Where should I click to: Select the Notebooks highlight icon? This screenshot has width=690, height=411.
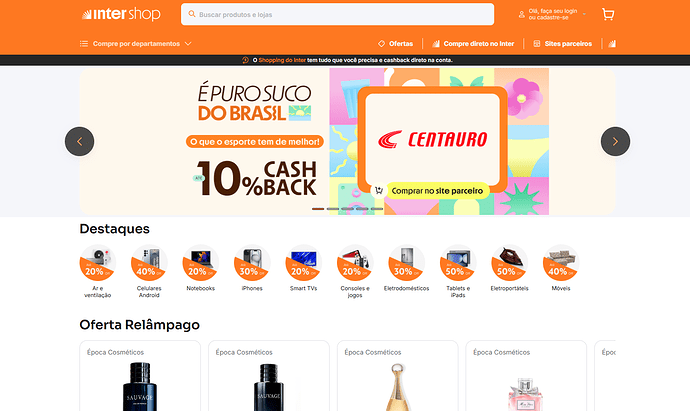click(201, 263)
